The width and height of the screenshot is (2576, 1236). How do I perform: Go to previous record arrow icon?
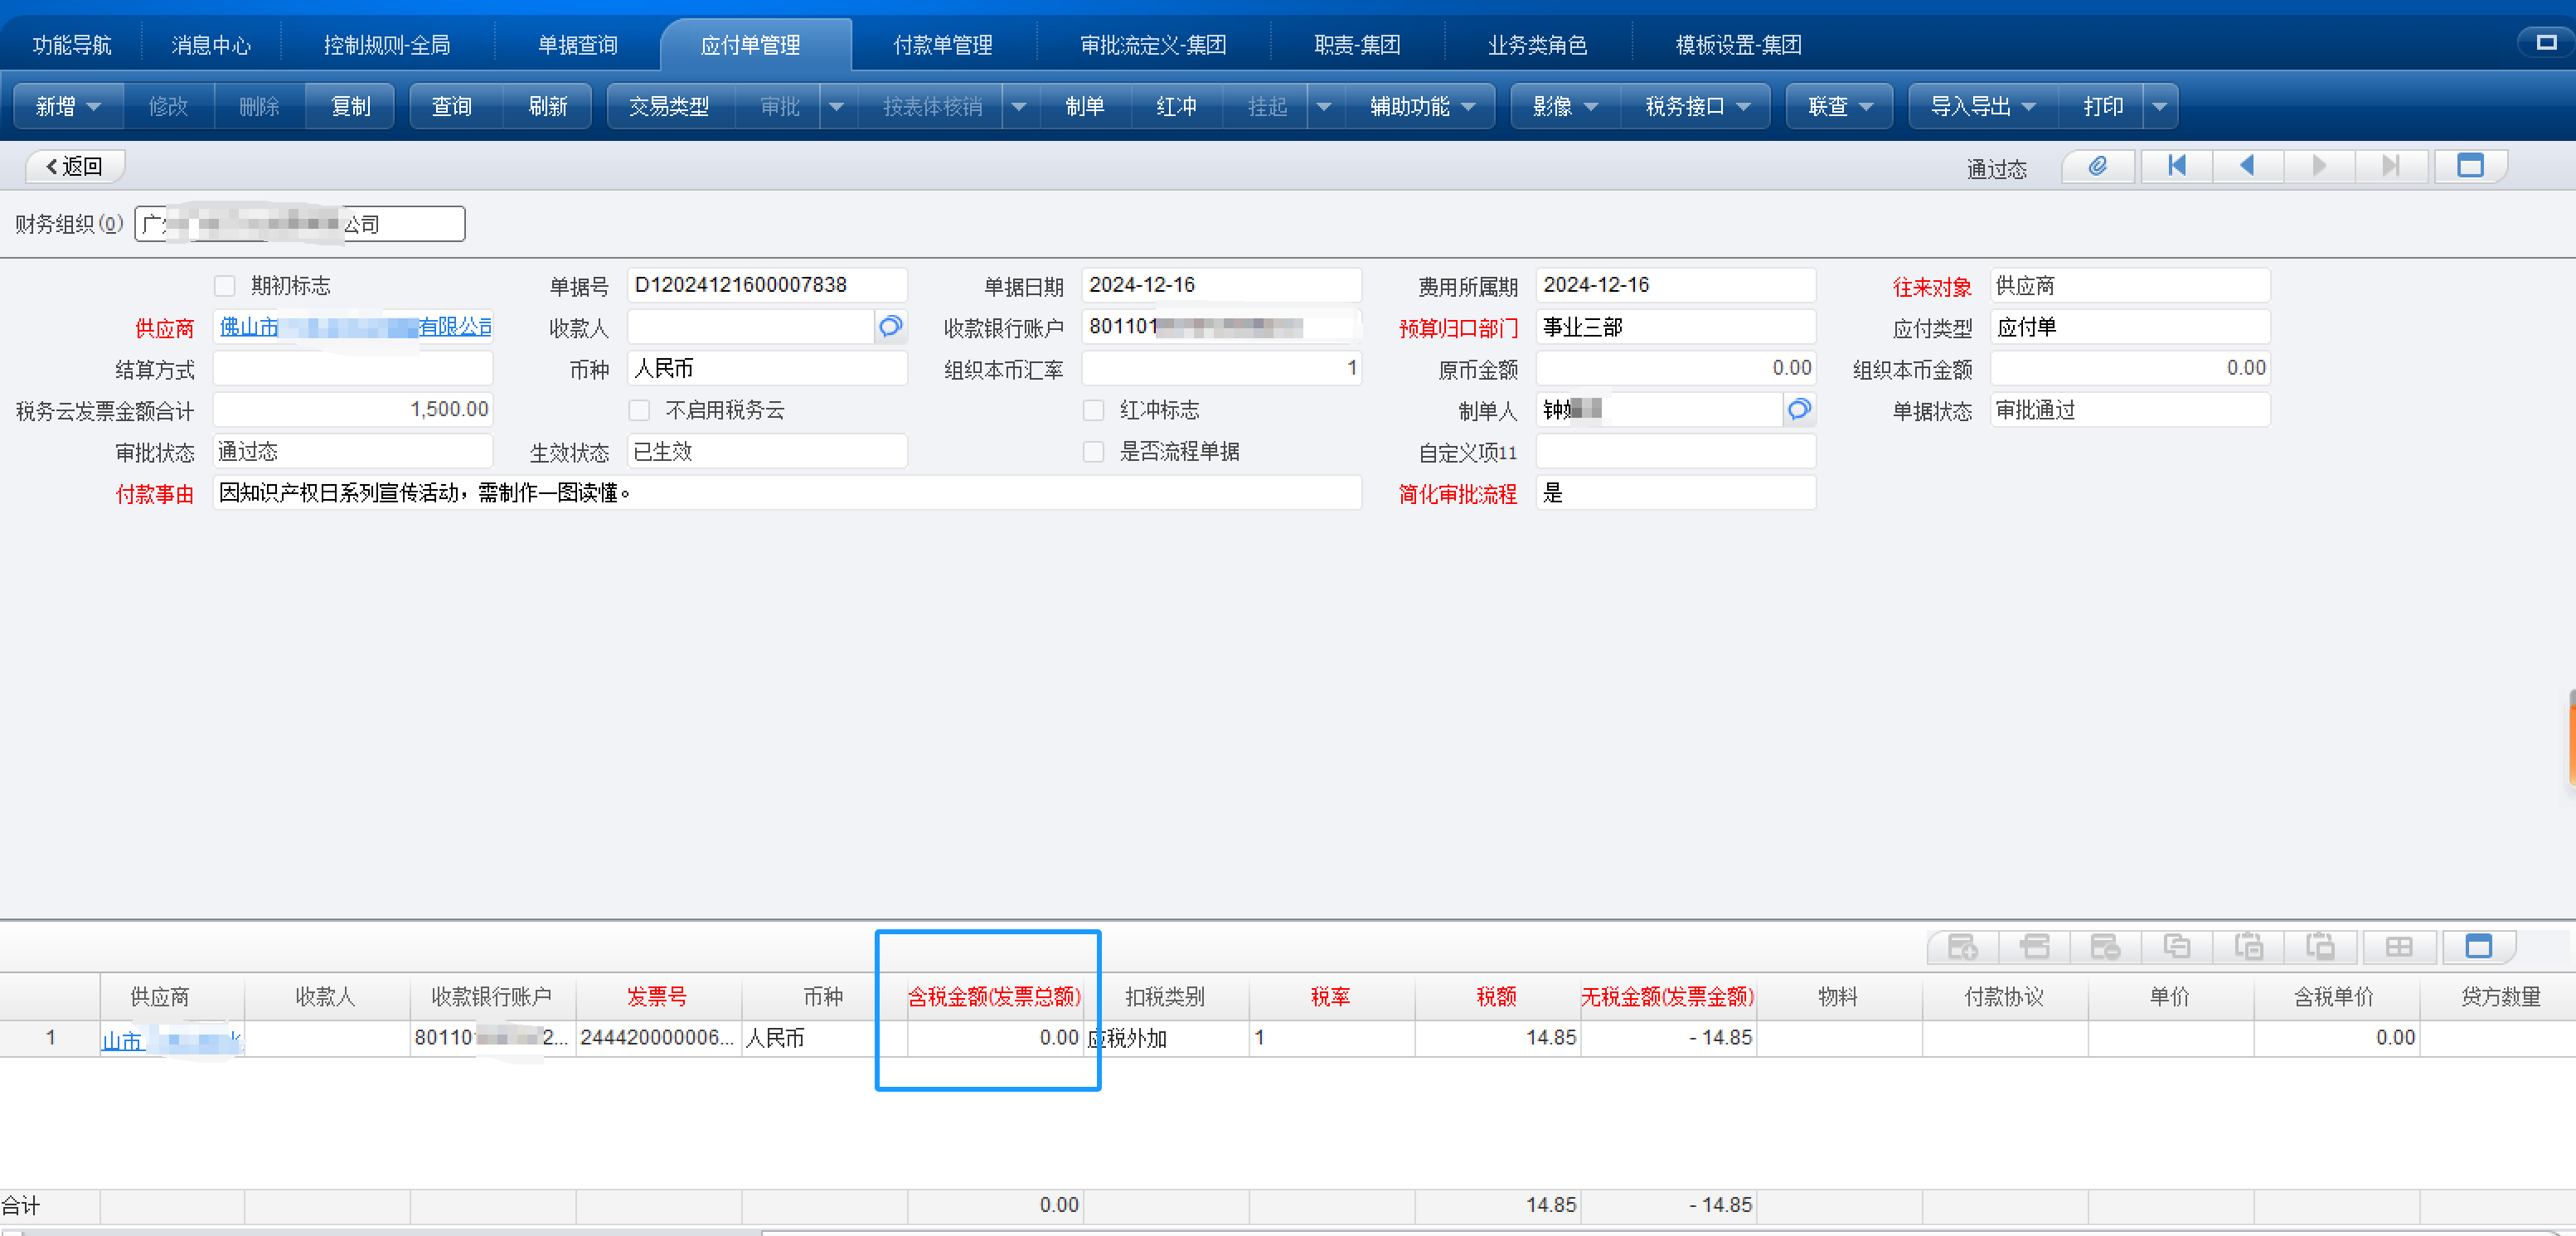2247,166
